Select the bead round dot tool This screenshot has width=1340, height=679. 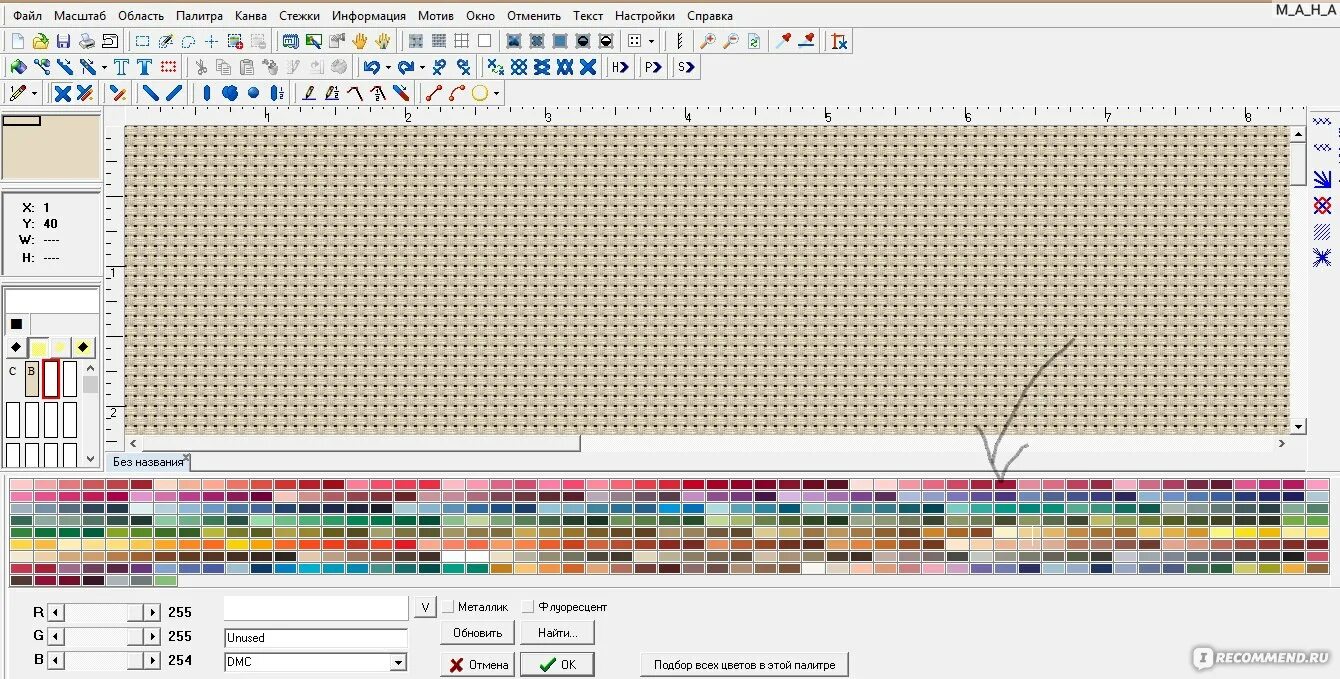click(253, 93)
